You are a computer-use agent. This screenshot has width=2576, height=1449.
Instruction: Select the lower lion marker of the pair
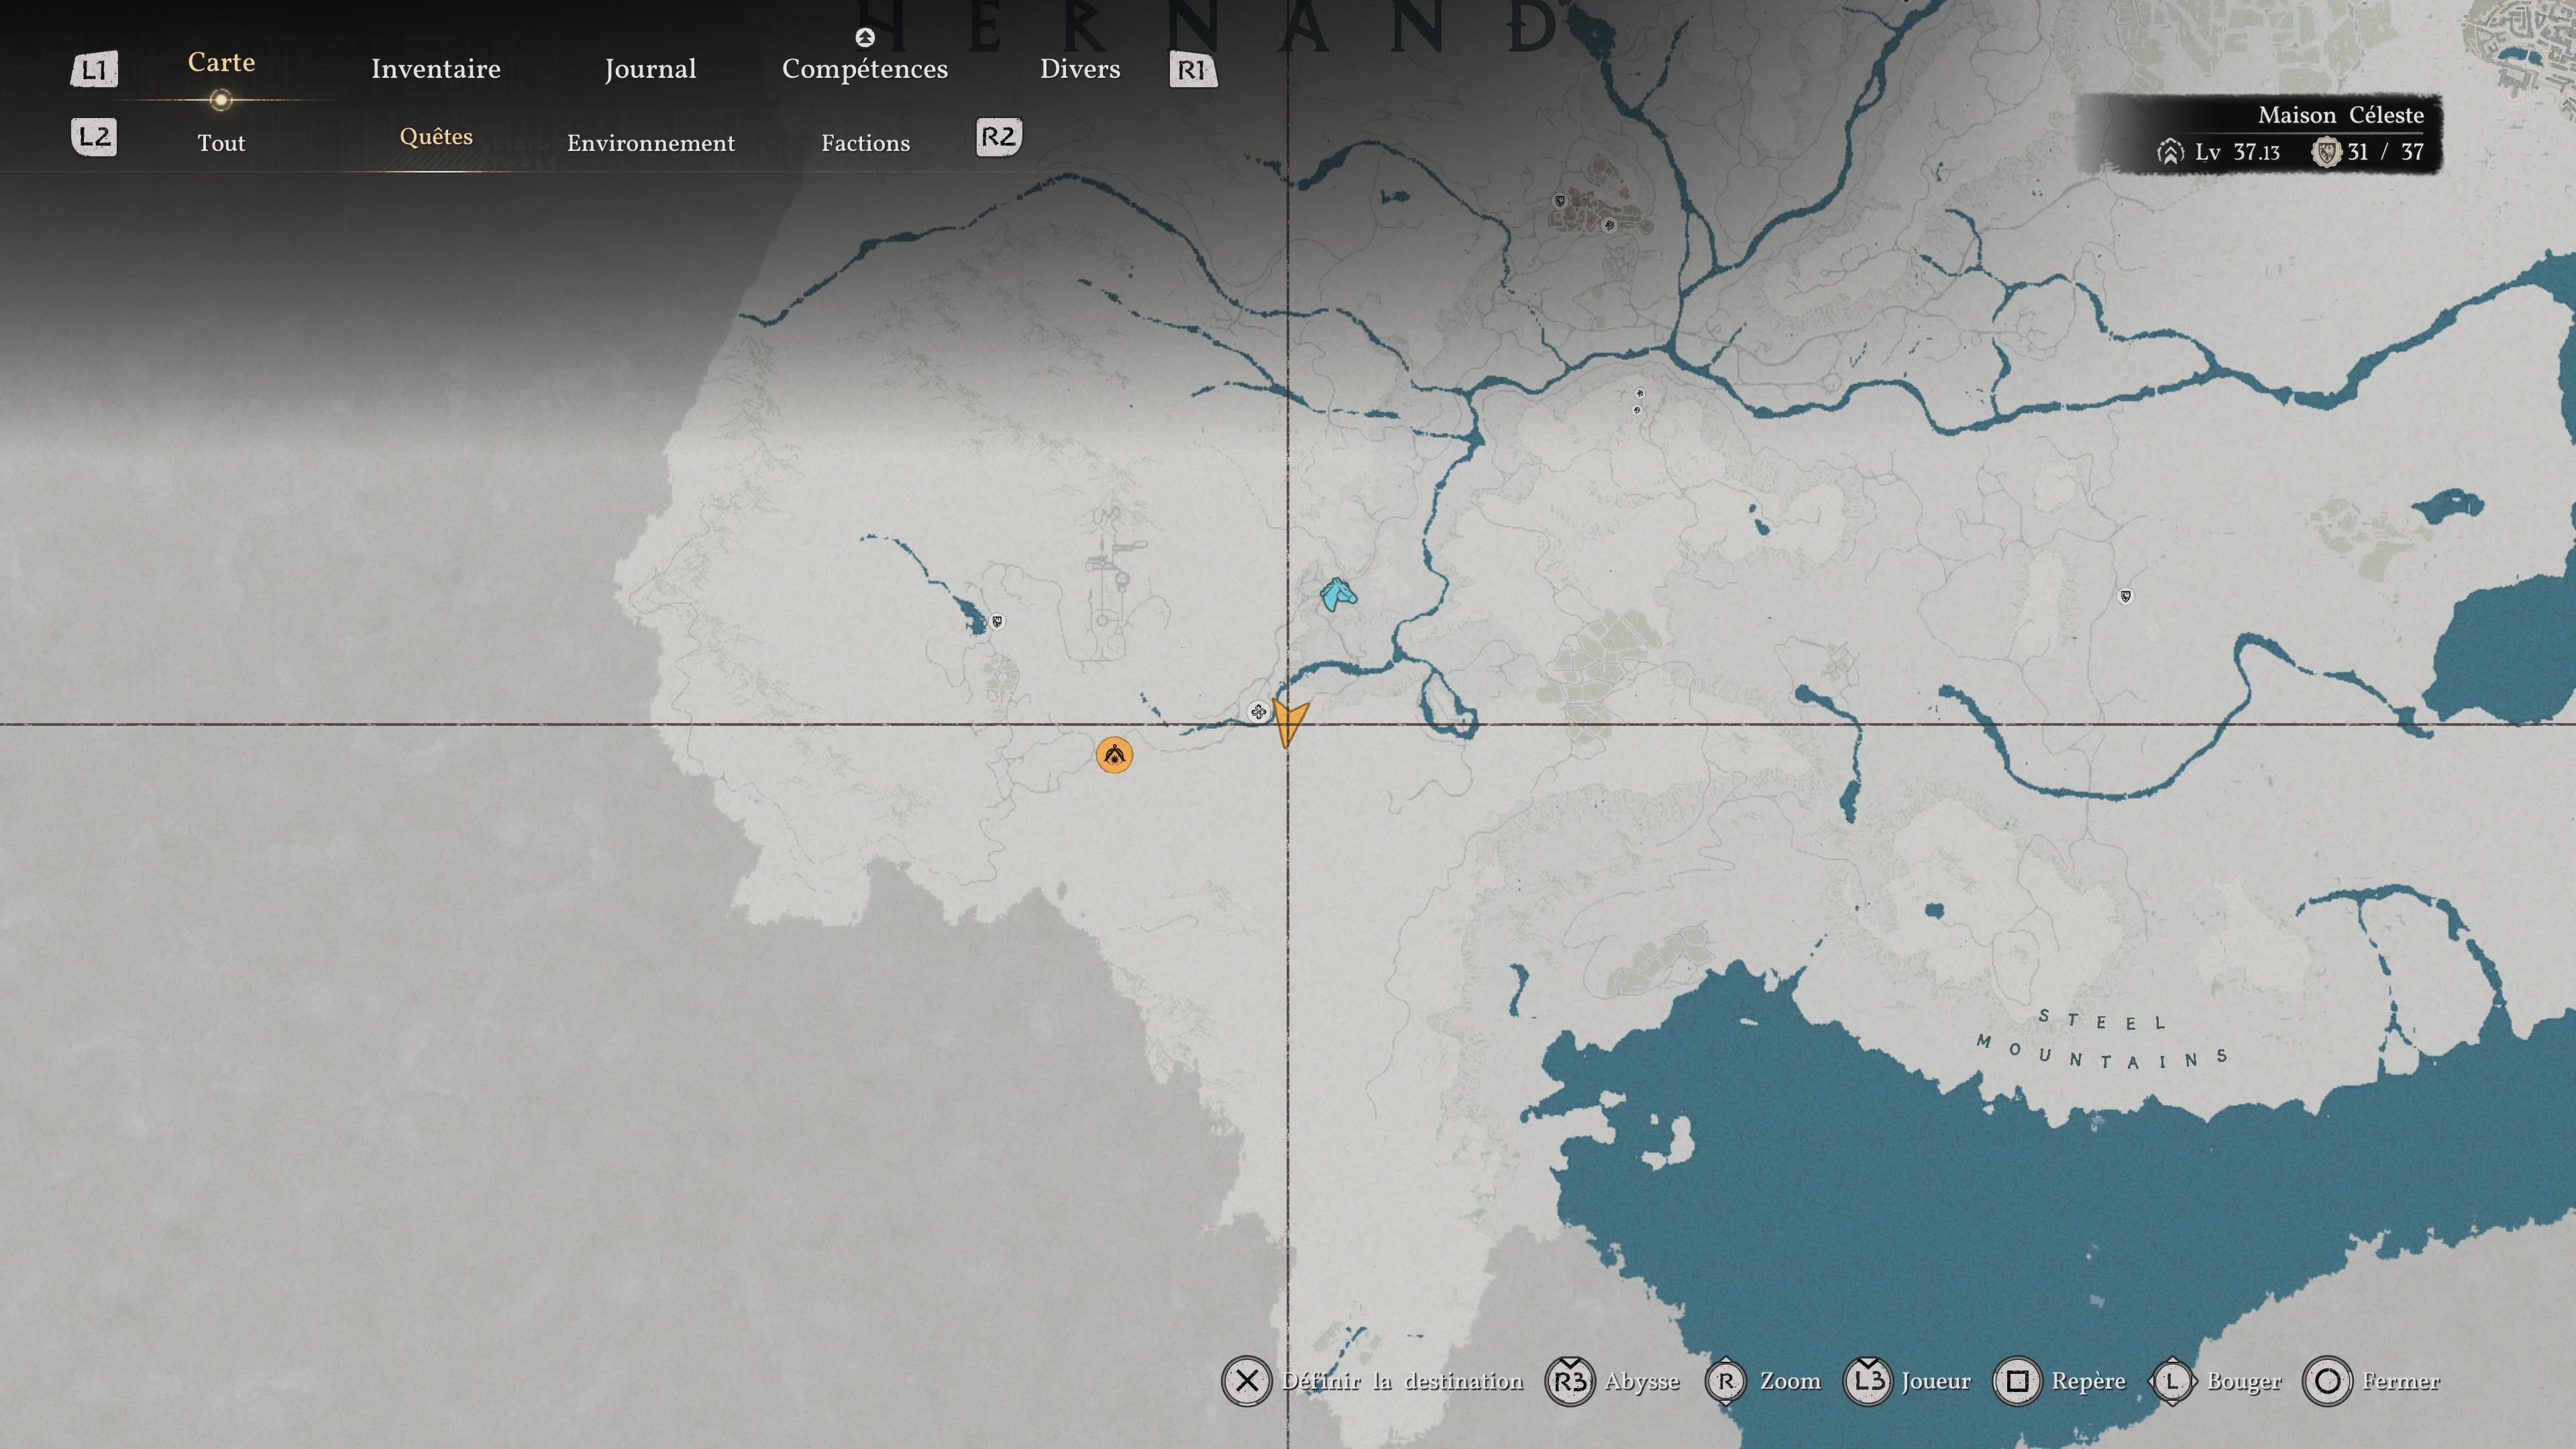[x=1636, y=409]
